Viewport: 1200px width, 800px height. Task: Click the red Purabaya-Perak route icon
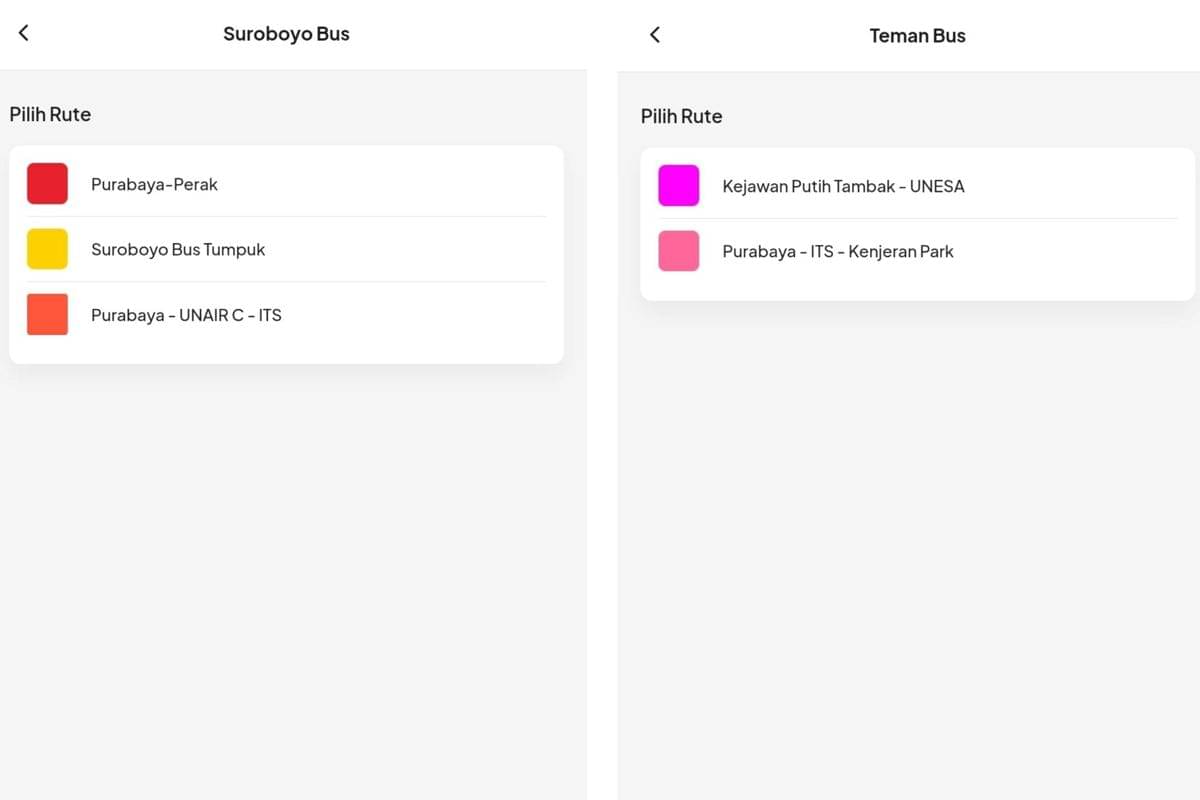click(x=47, y=184)
